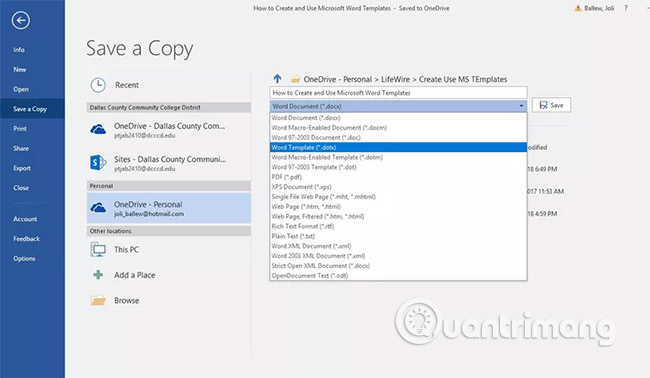
Task: Click the file name input field
Action: coord(398,93)
